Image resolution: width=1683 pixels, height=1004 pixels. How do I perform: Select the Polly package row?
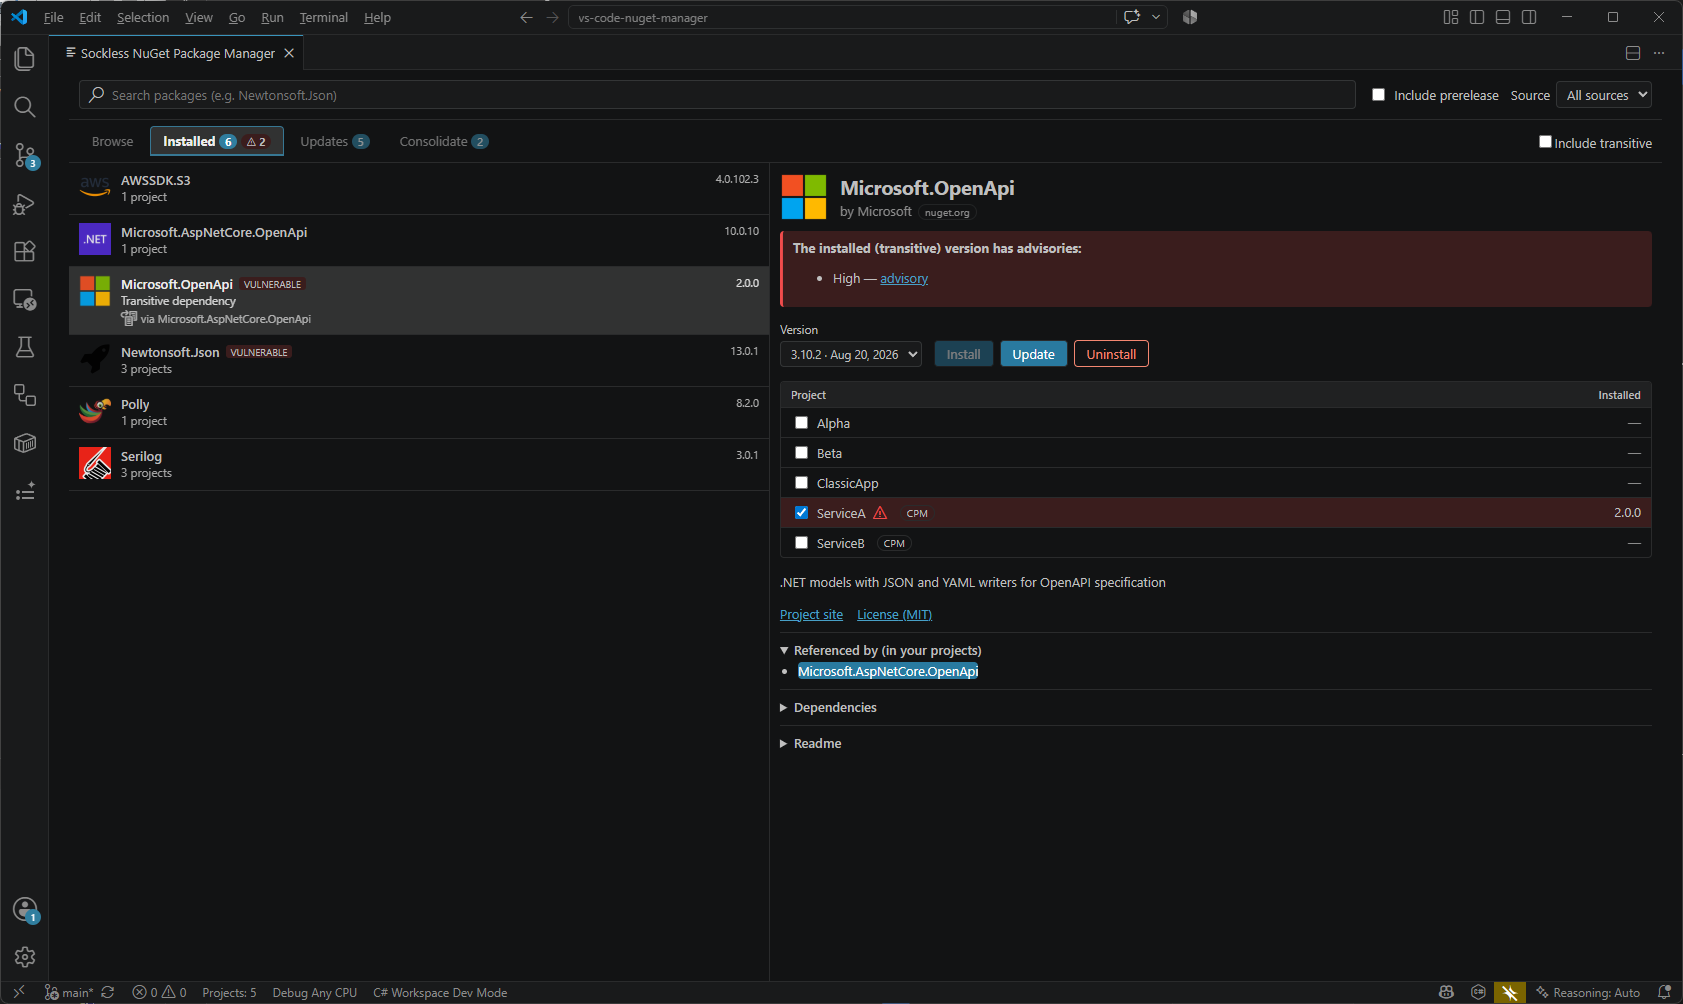coord(419,412)
